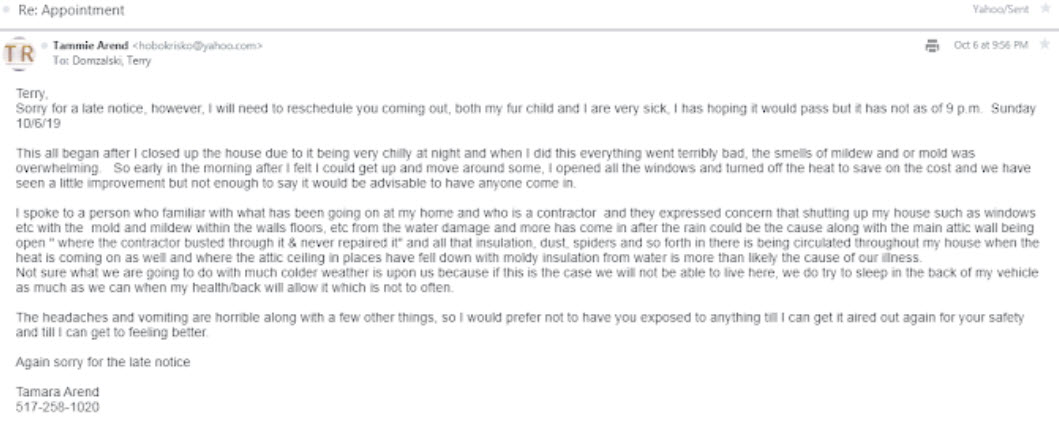Click the Oct 6 at 9:56 PM timestamp
The image size is (1059, 440).
pos(991,45)
